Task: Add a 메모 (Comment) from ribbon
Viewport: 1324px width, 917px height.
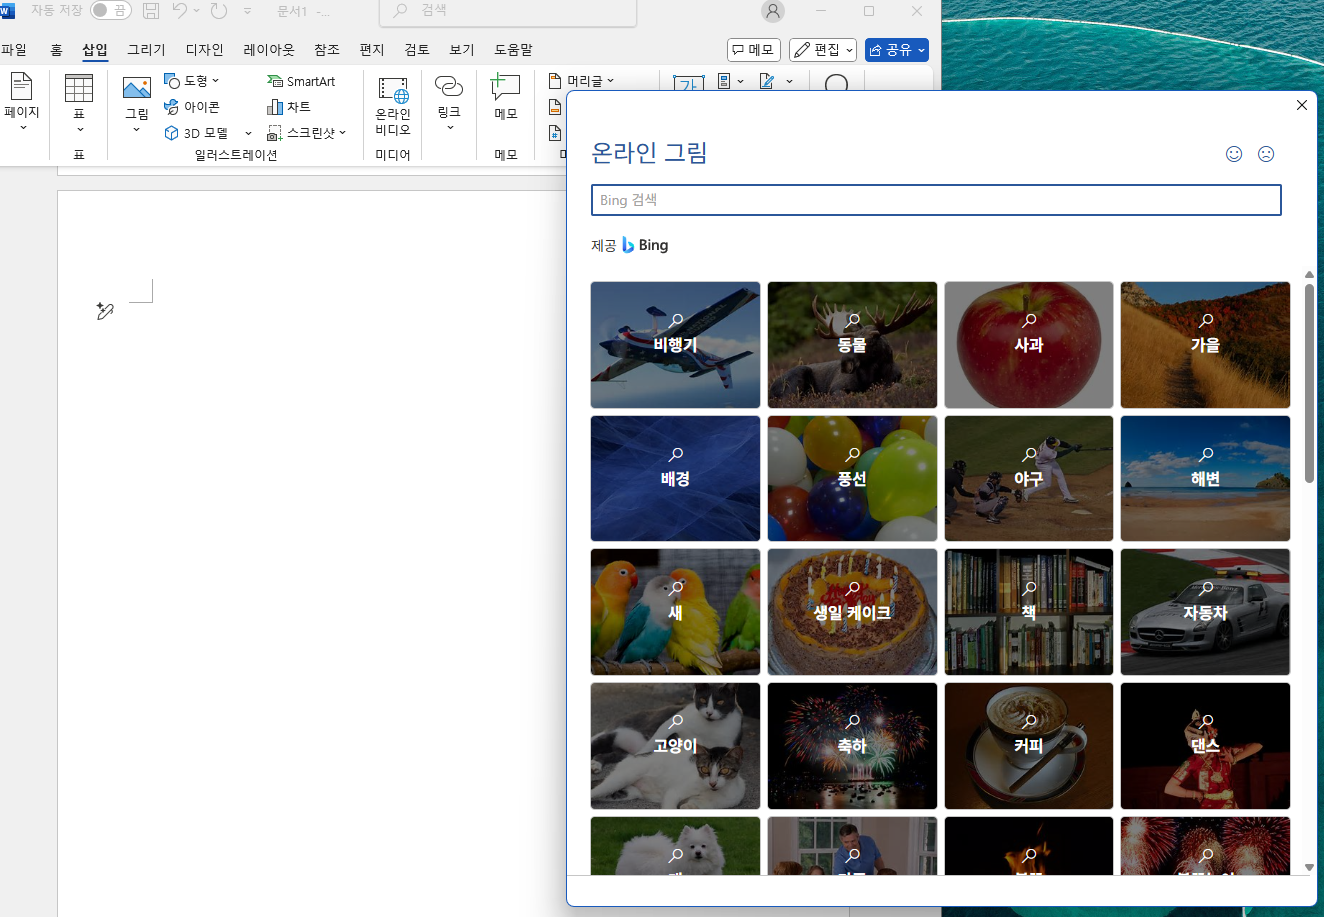Action: 506,98
